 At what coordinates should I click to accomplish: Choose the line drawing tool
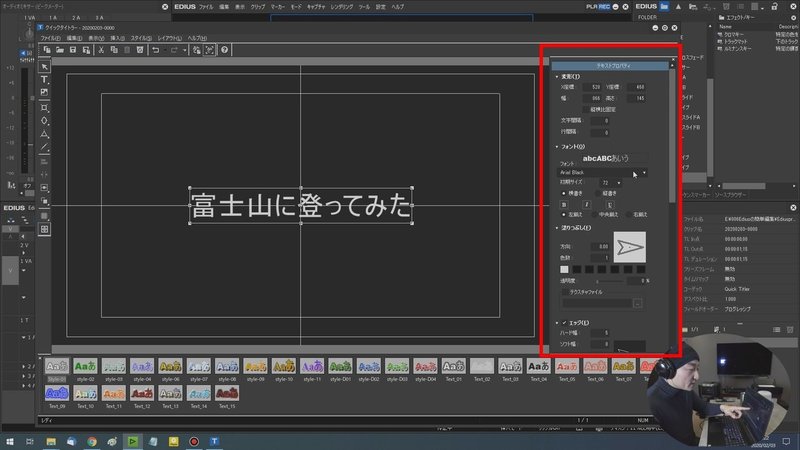click(x=44, y=147)
